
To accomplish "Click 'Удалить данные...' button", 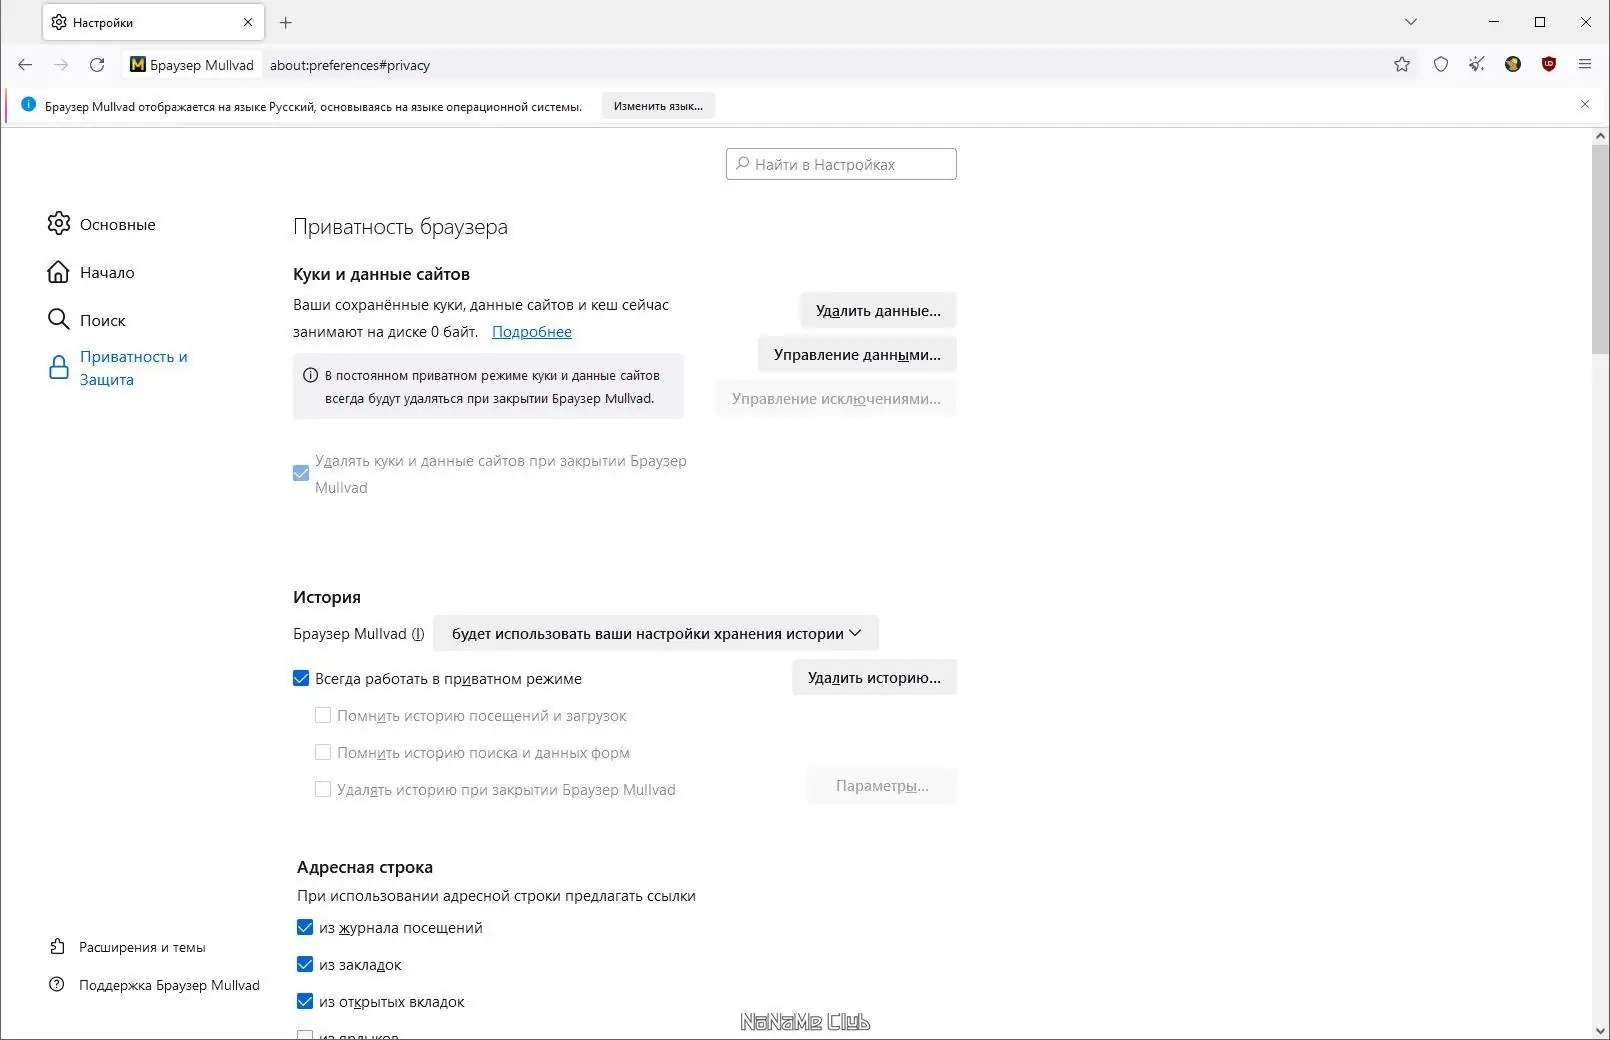I will [878, 311].
